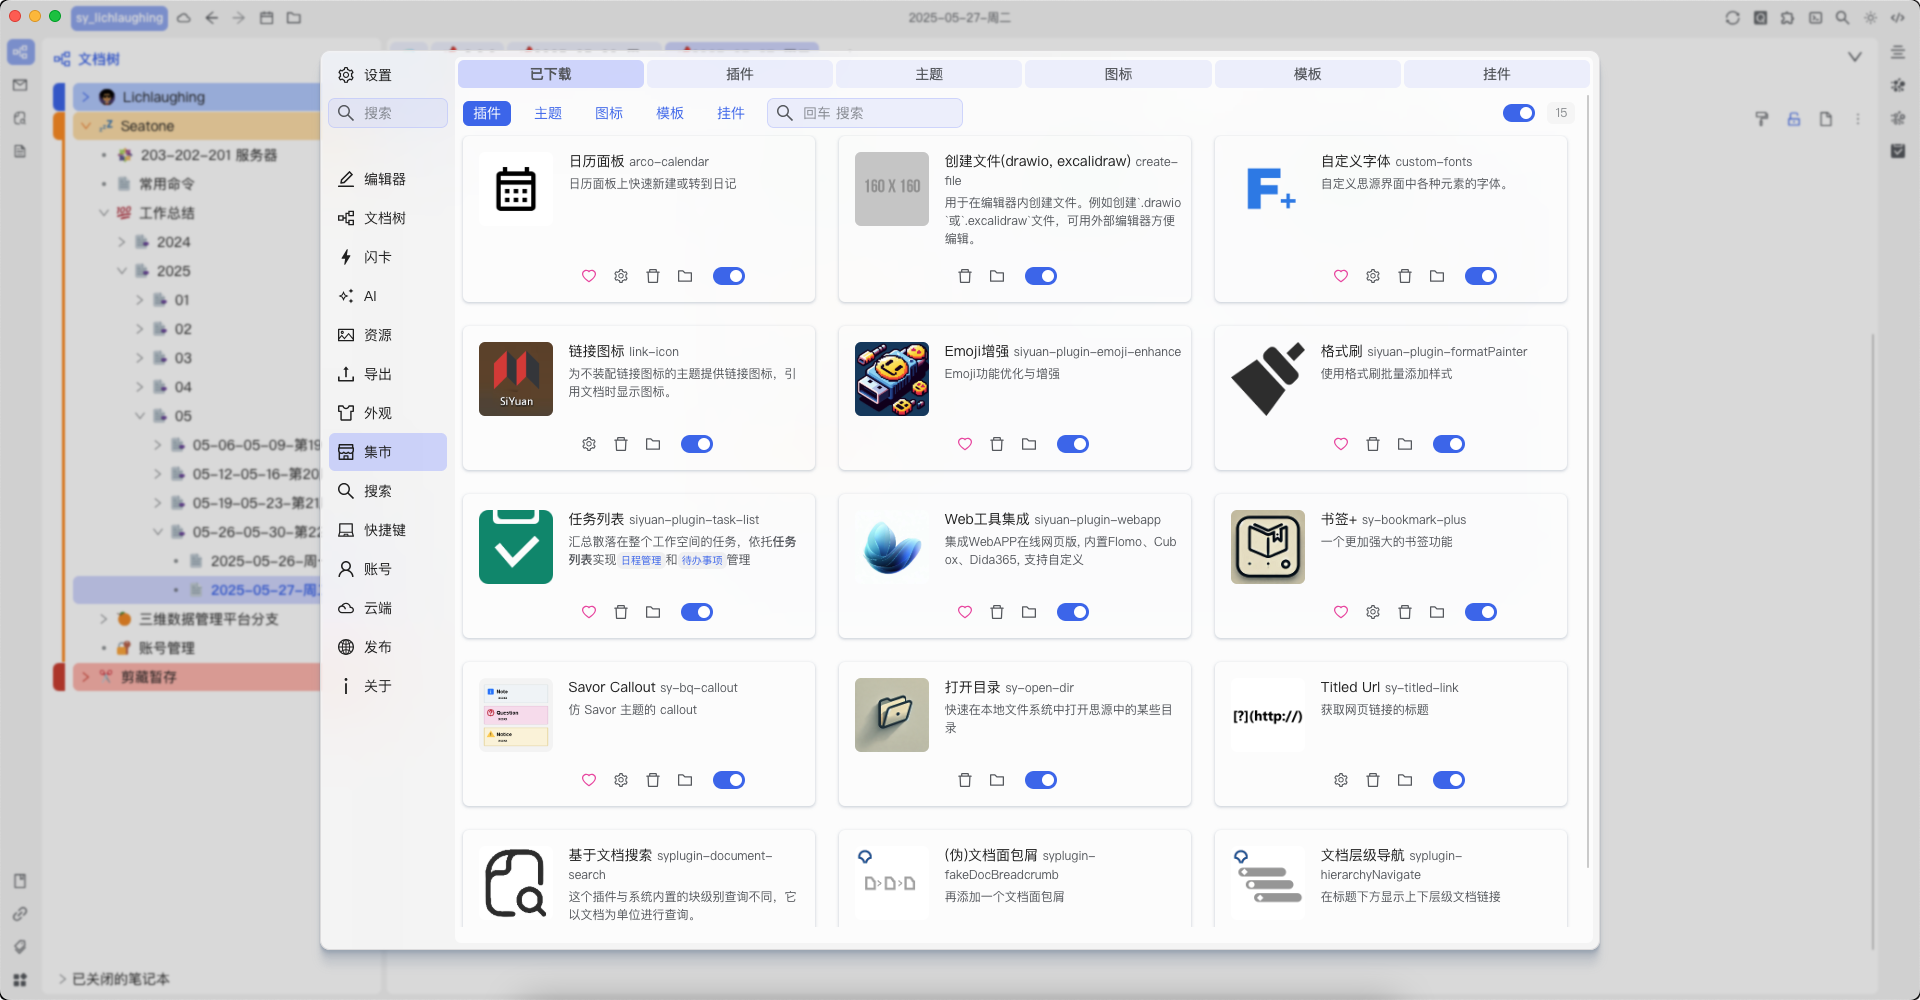Open the tag icon in the left dock
This screenshot has height=1000, width=1920.
tap(20, 947)
